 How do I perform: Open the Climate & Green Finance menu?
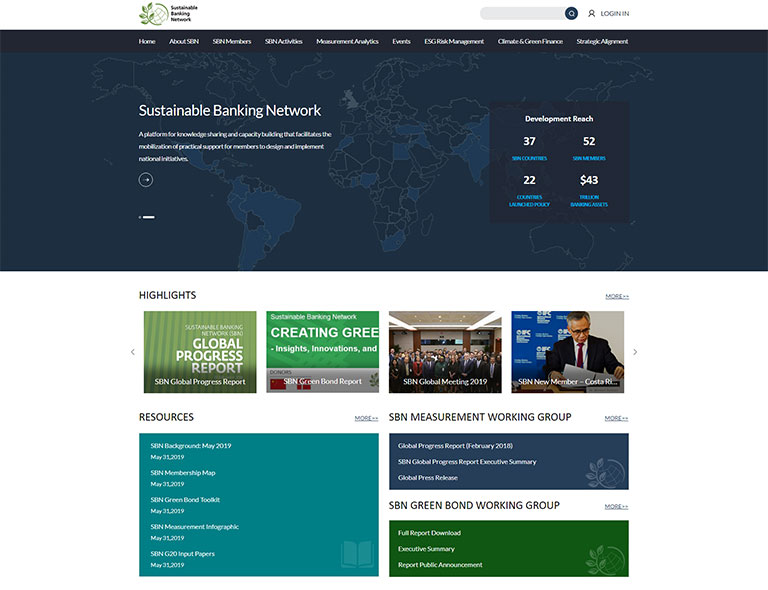530,42
